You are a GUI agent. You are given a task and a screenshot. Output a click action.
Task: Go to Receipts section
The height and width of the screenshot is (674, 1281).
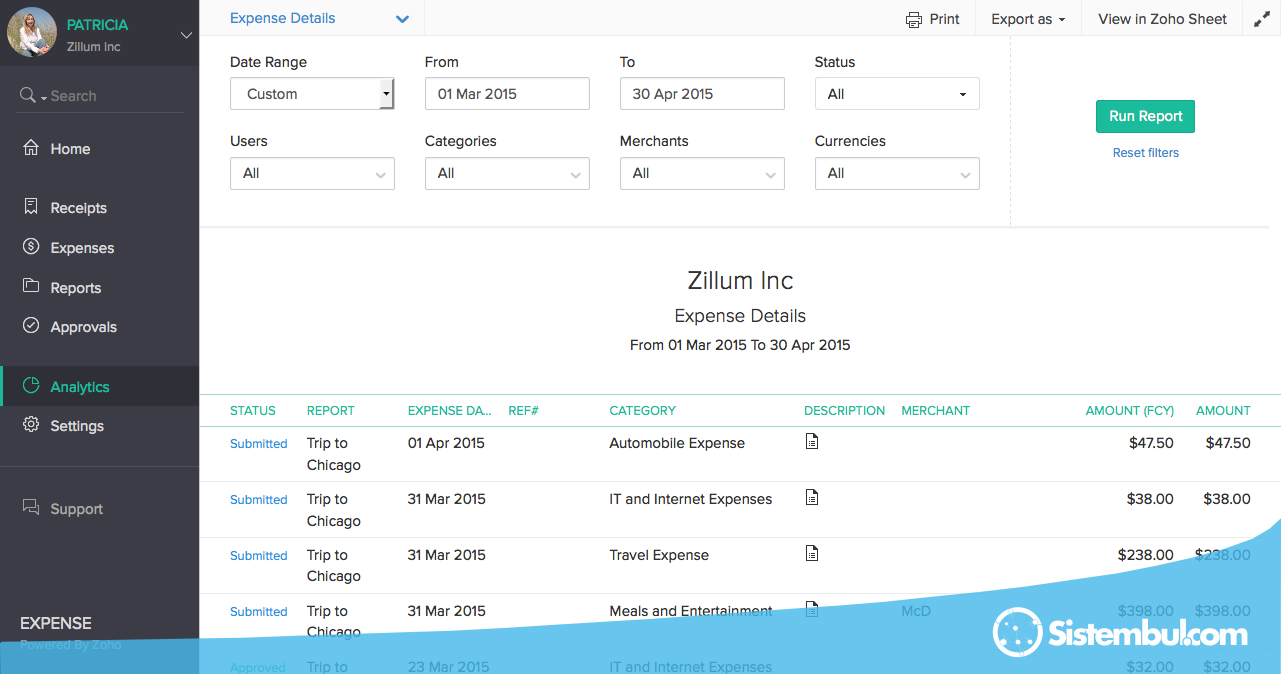(x=79, y=208)
